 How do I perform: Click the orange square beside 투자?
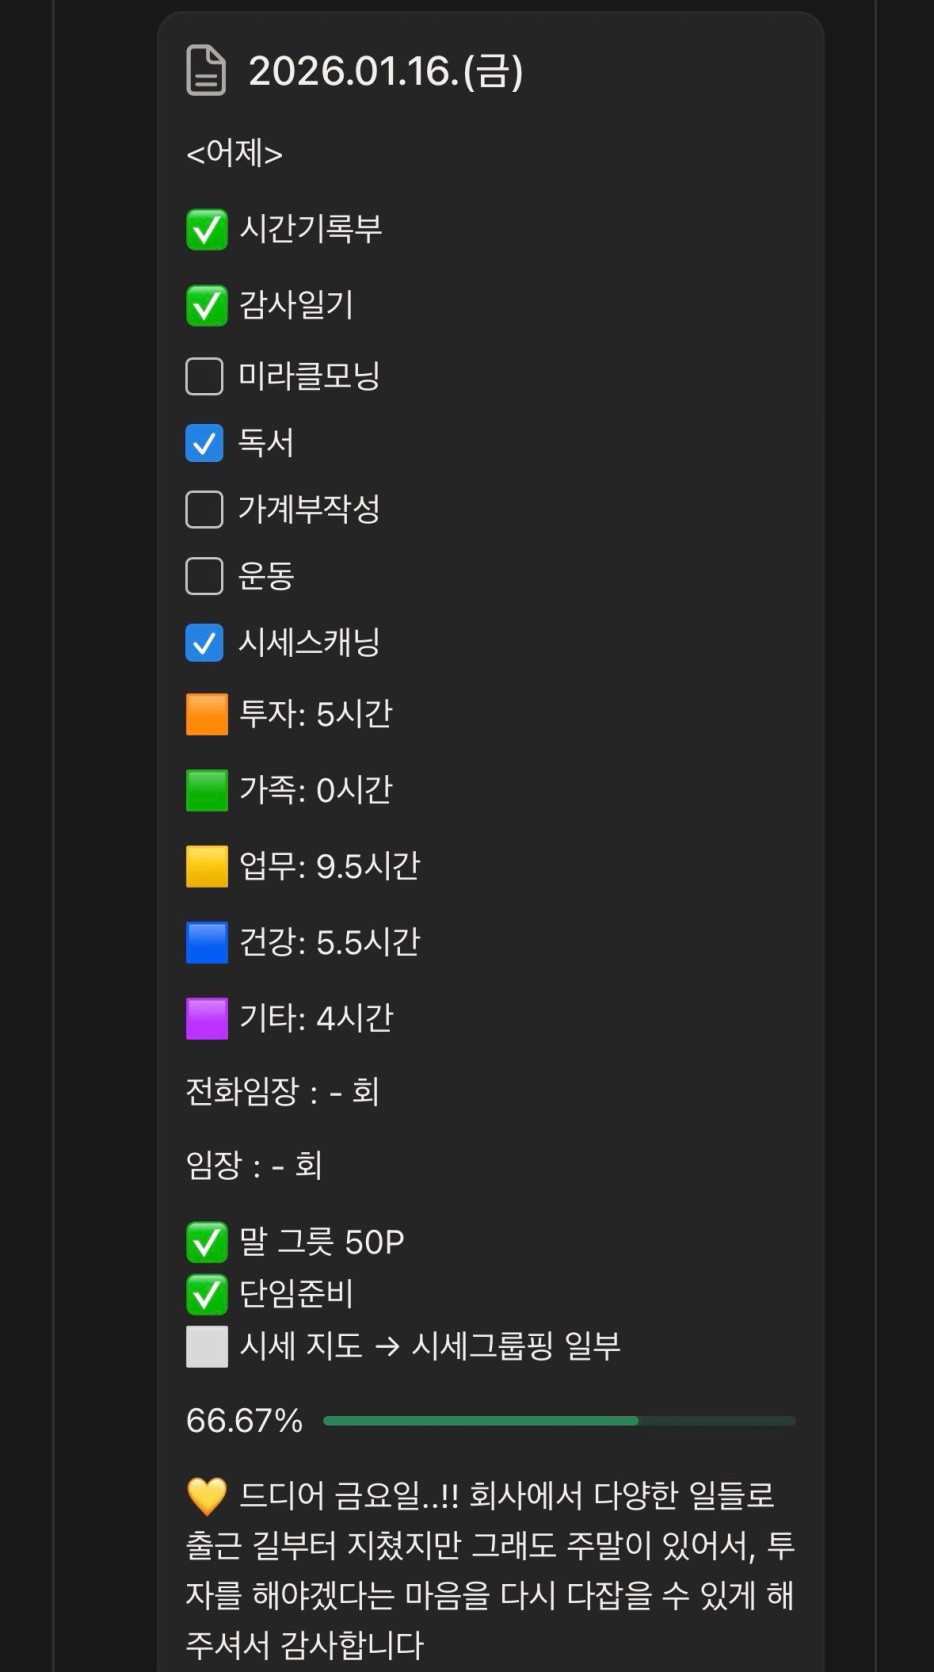click(207, 715)
